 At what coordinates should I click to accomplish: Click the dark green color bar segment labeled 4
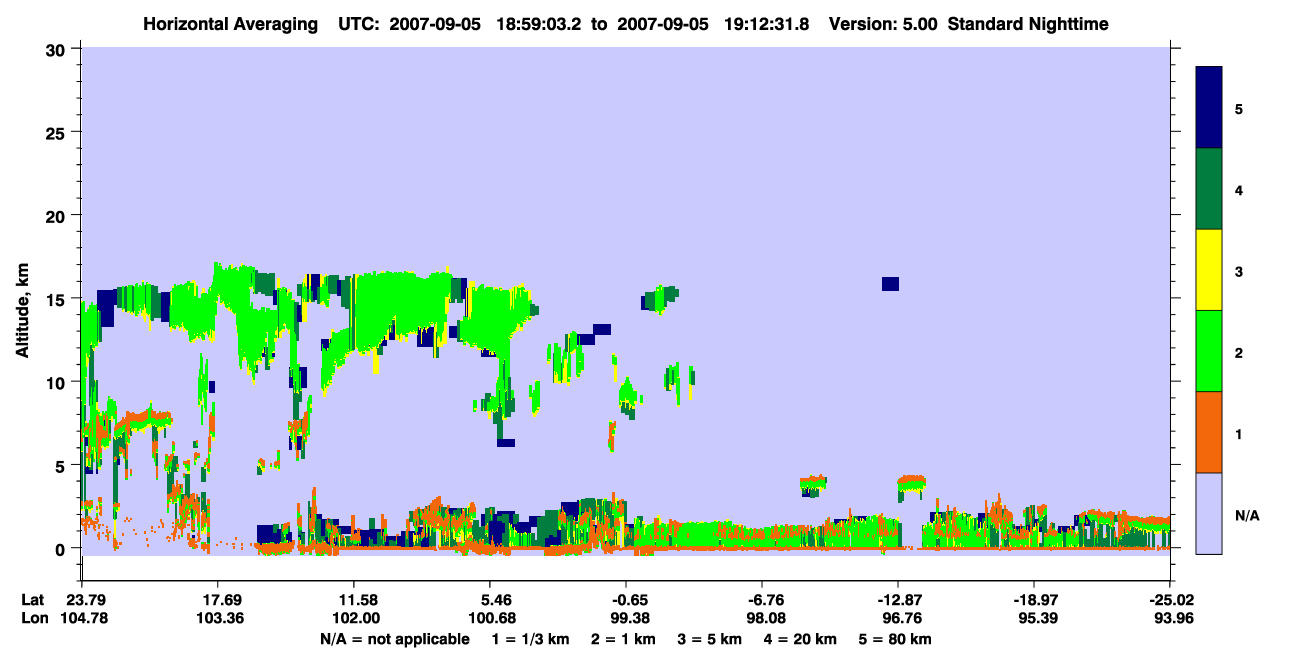(1209, 188)
